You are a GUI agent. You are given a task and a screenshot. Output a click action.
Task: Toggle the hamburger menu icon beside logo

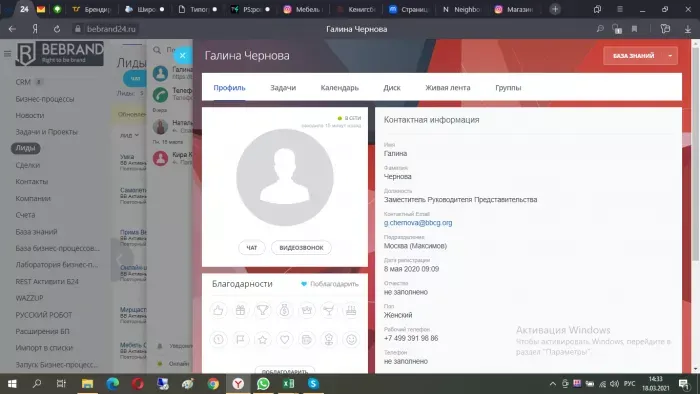[x=7, y=54]
